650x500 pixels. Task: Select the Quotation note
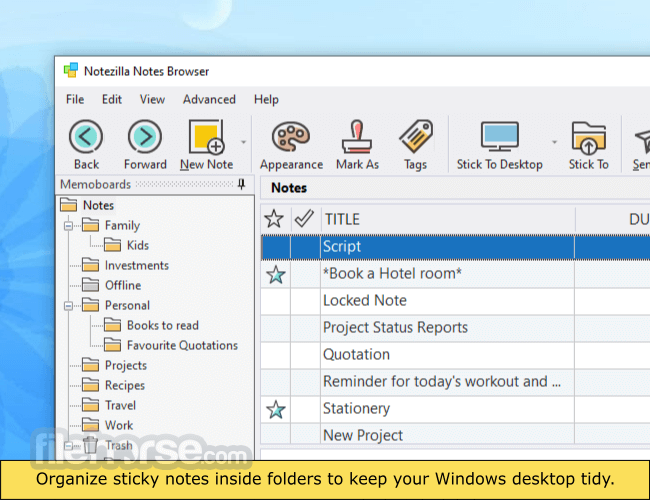point(455,355)
